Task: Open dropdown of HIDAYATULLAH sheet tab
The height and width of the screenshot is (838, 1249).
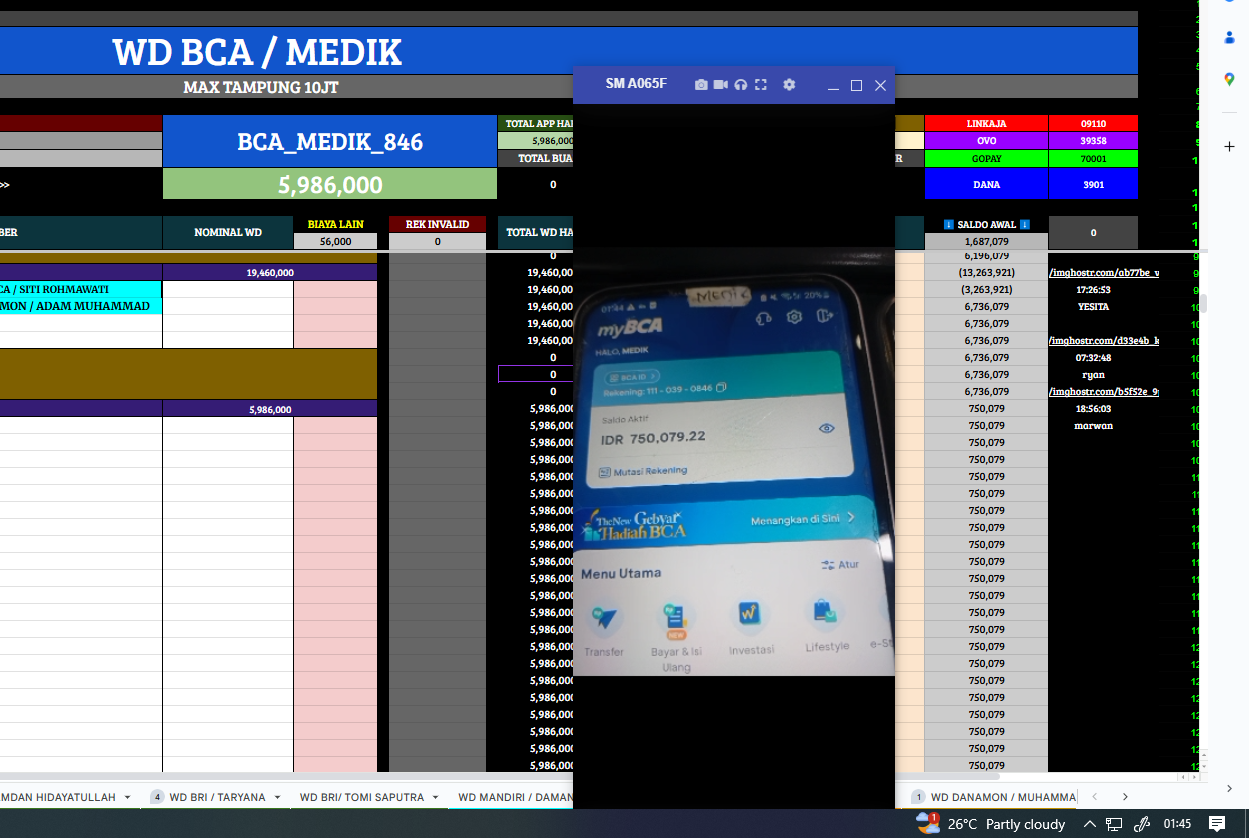Action: pos(126,797)
